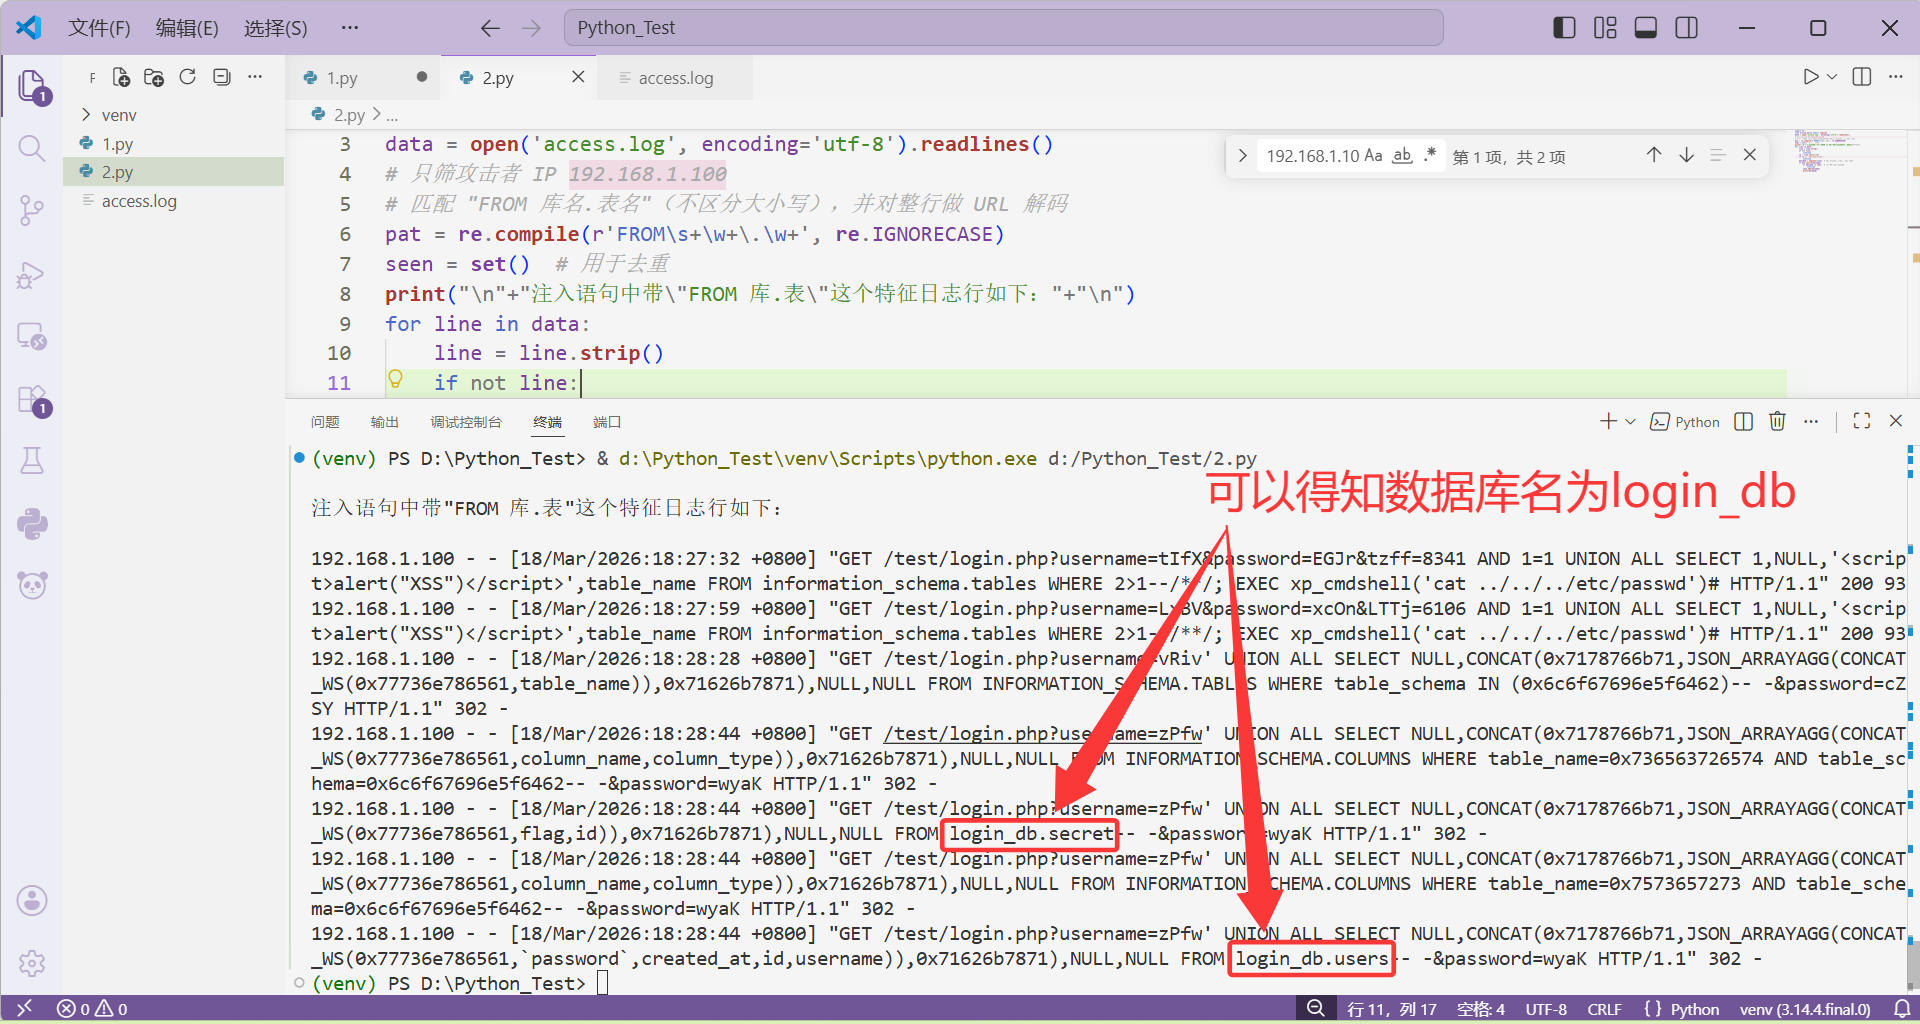This screenshot has width=1920, height=1024.
Task: Expand replace field in find widget
Action: click(x=1242, y=155)
